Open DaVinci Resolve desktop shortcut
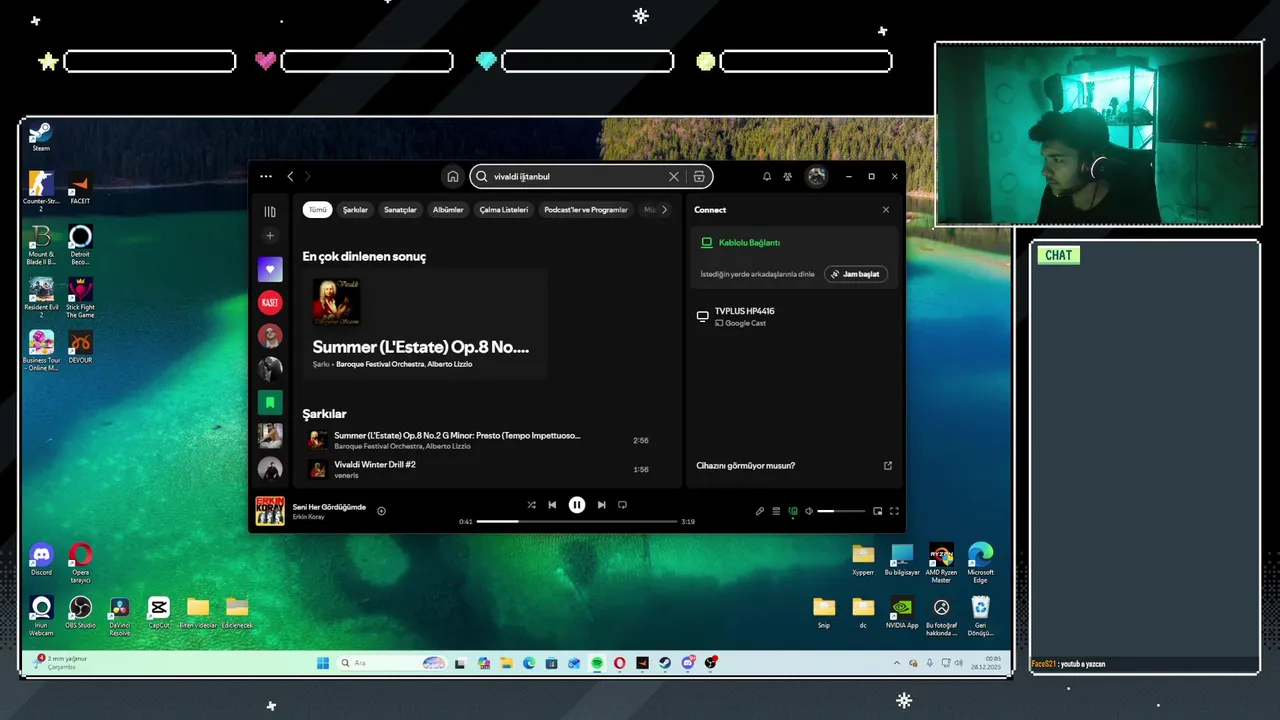Image resolution: width=1280 pixels, height=720 pixels. click(x=120, y=615)
